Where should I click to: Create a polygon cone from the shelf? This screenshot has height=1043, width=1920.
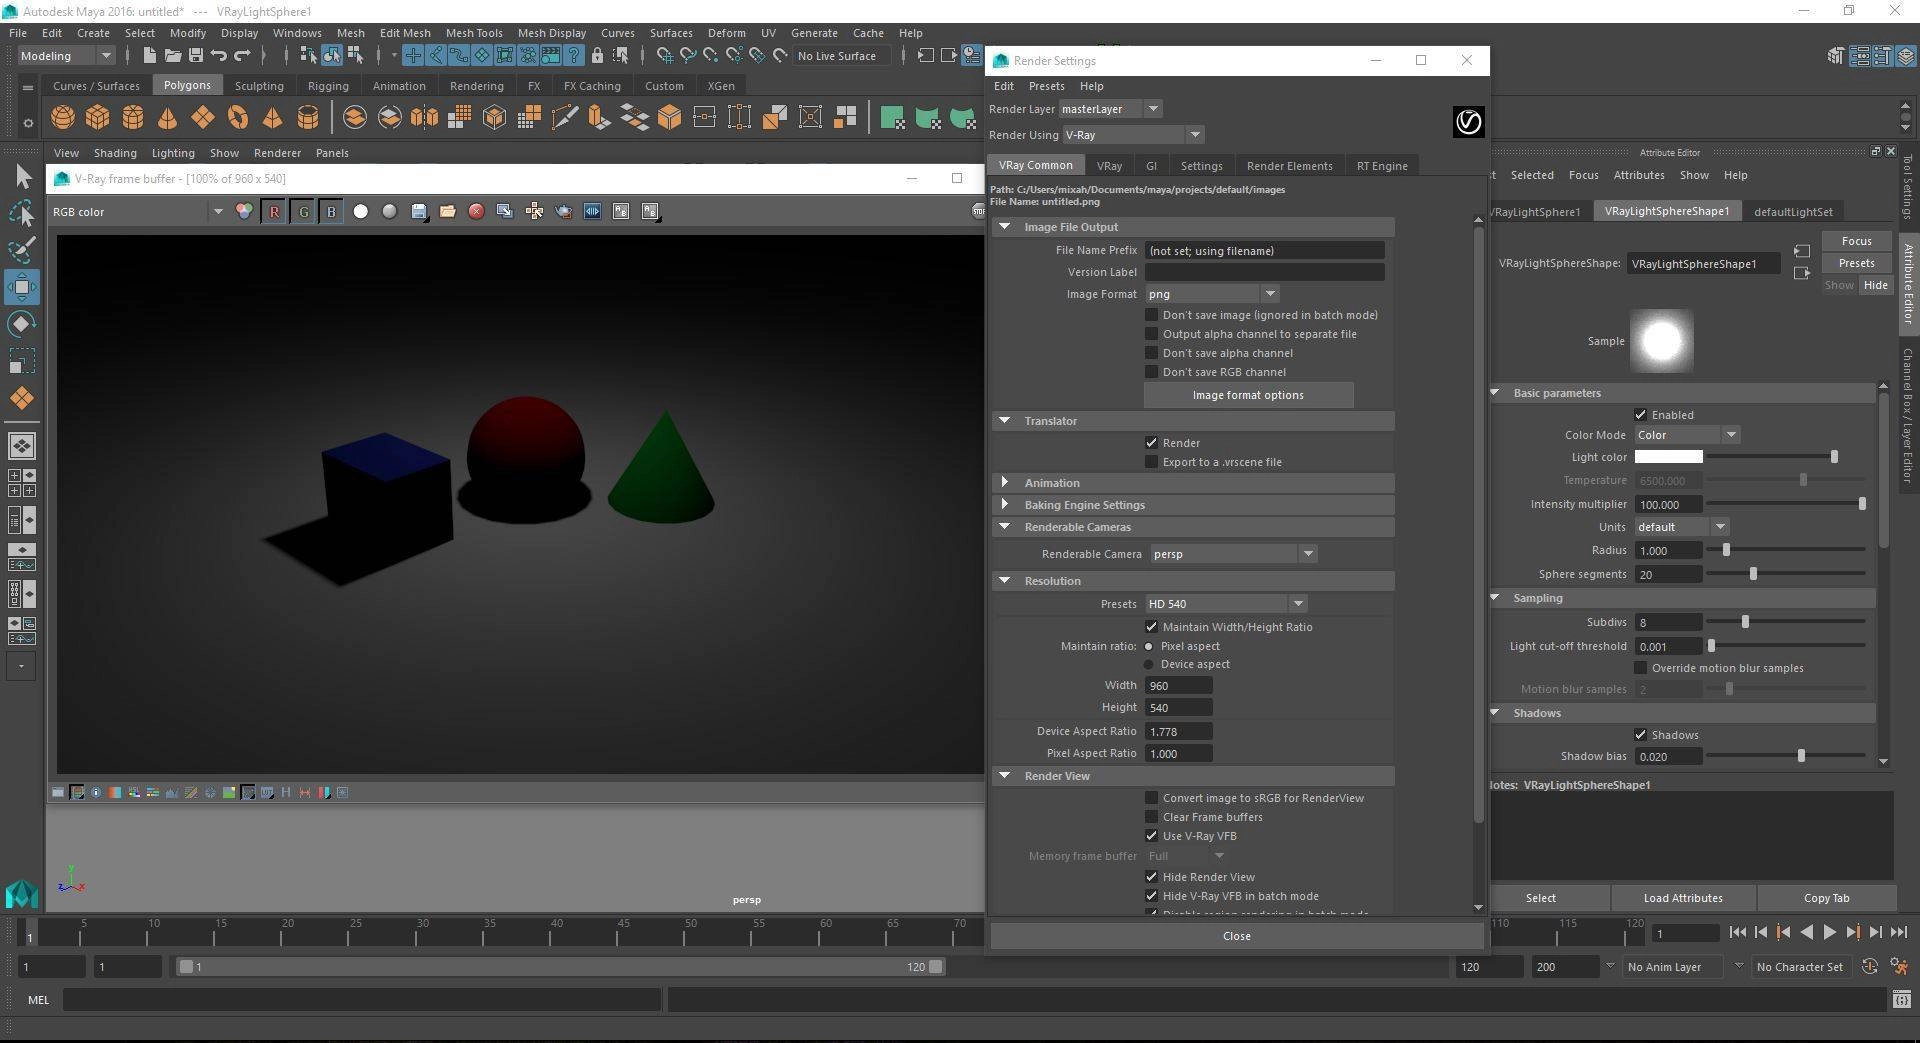click(168, 118)
